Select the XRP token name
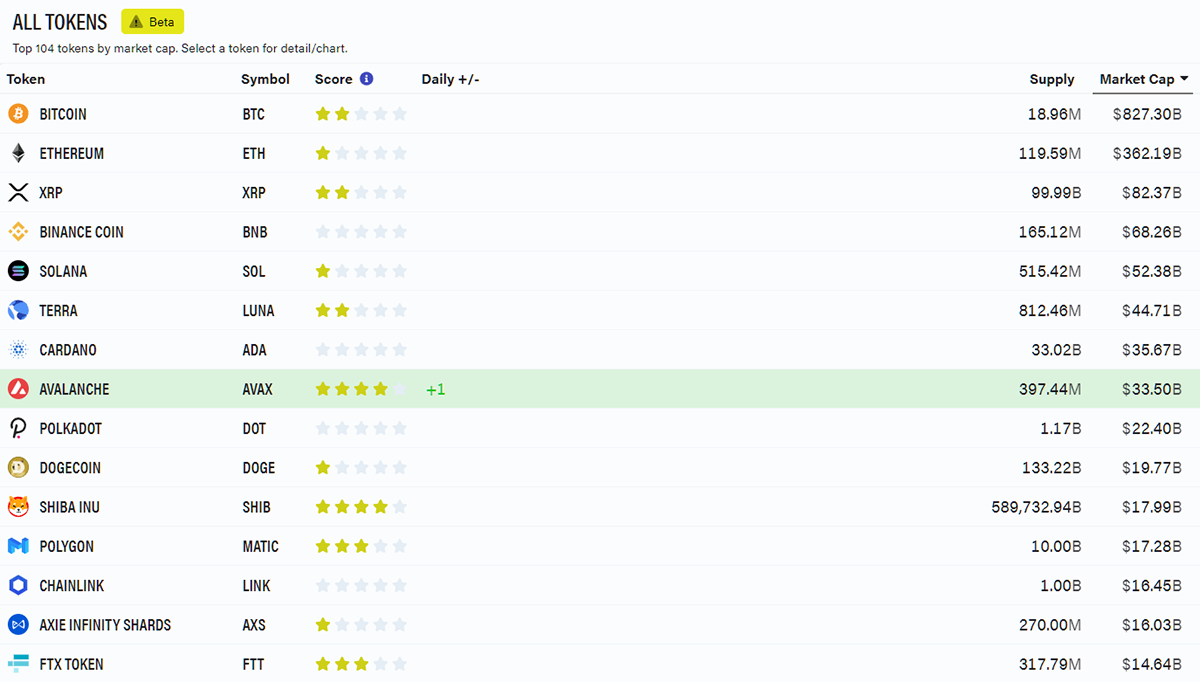The width and height of the screenshot is (1200, 682). point(51,193)
